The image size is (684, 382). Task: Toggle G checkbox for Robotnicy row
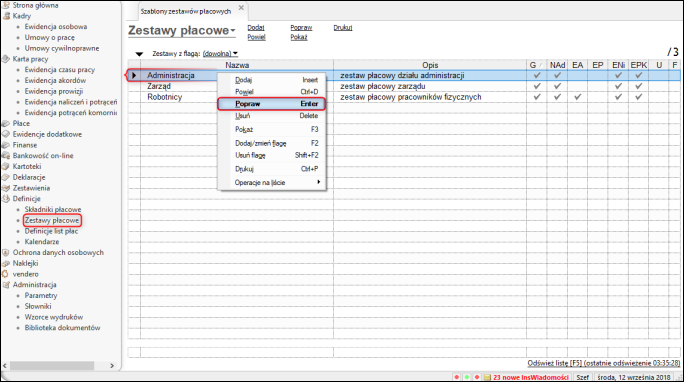coord(537,97)
